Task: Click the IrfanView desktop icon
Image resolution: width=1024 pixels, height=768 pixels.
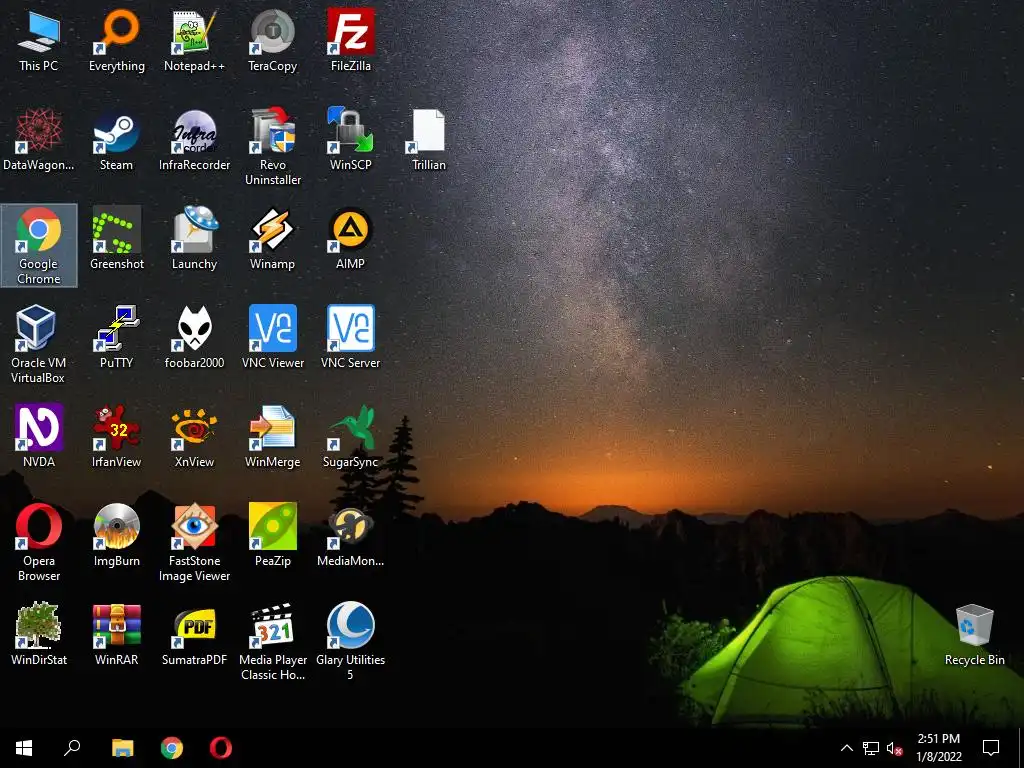Action: pos(116,436)
